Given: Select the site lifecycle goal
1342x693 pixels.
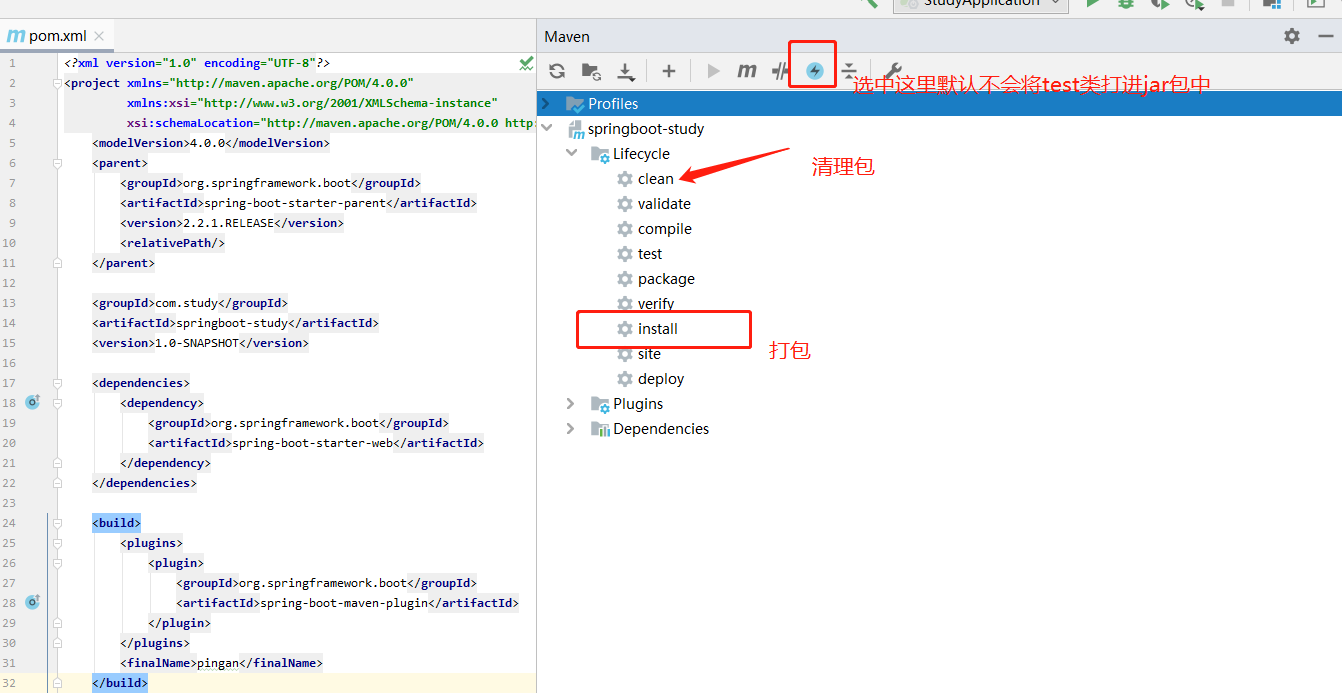Looking at the screenshot, I should tap(649, 354).
